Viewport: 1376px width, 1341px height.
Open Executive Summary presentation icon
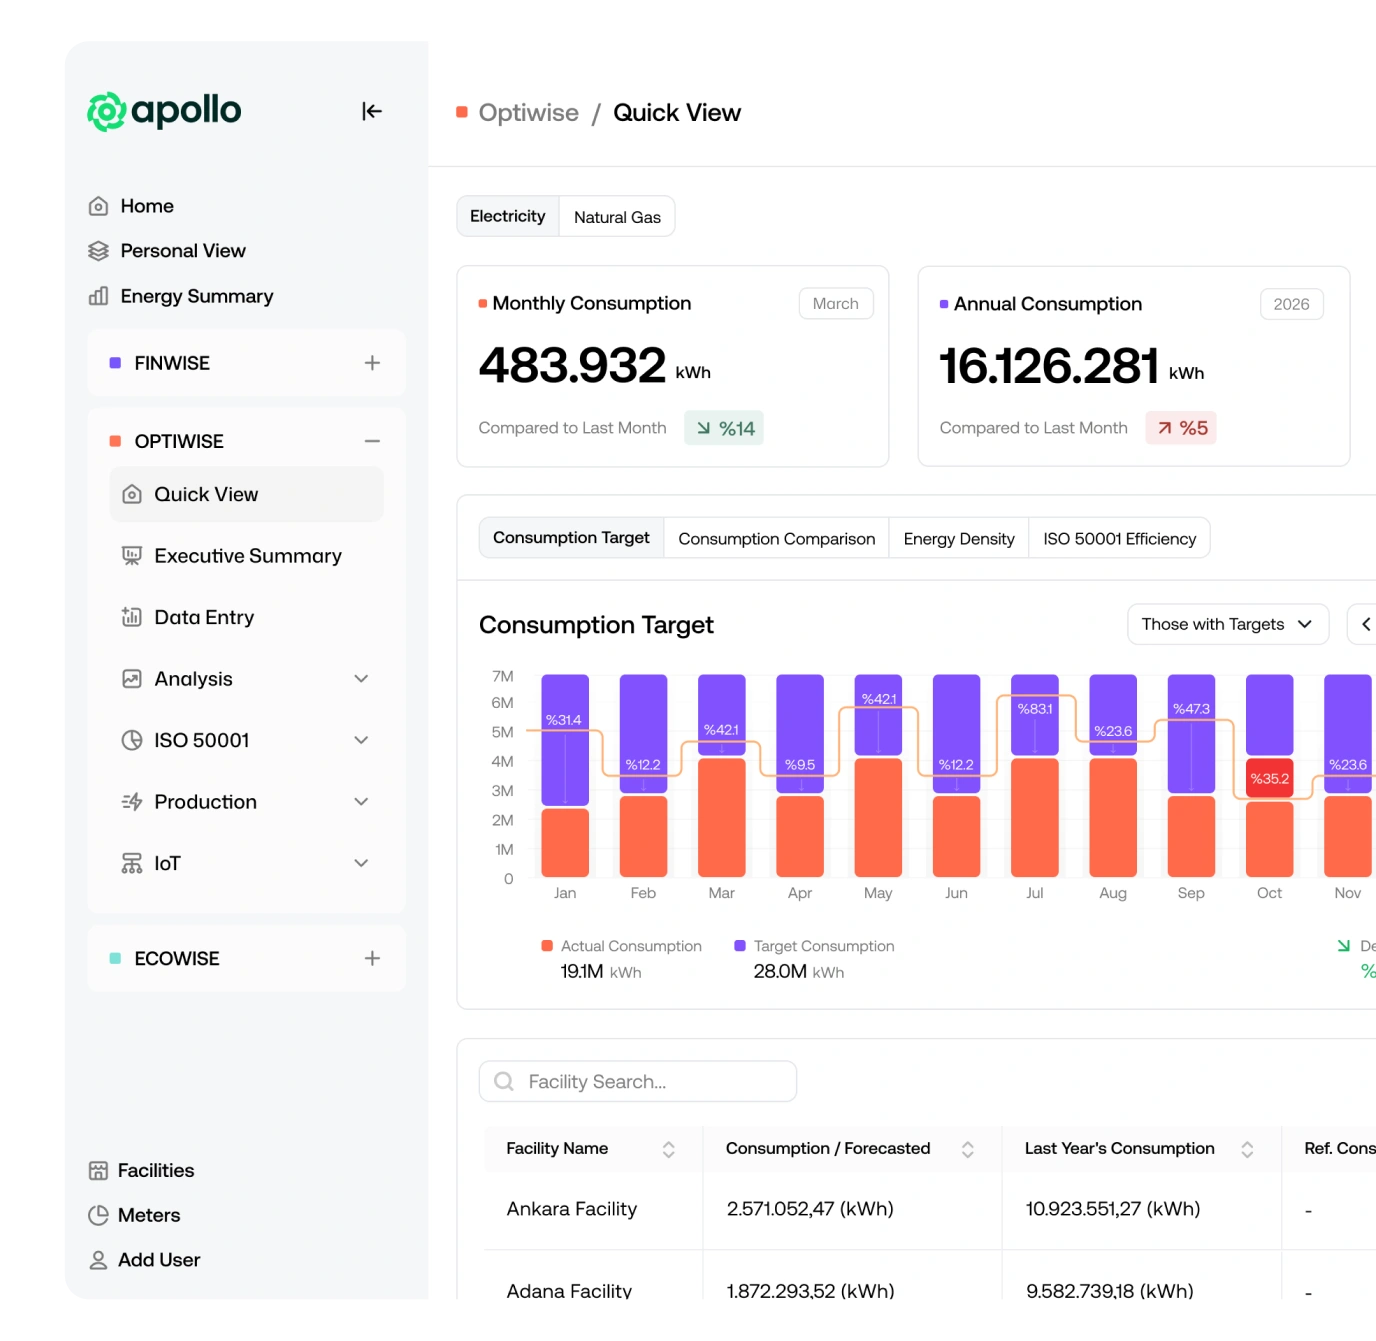(131, 556)
